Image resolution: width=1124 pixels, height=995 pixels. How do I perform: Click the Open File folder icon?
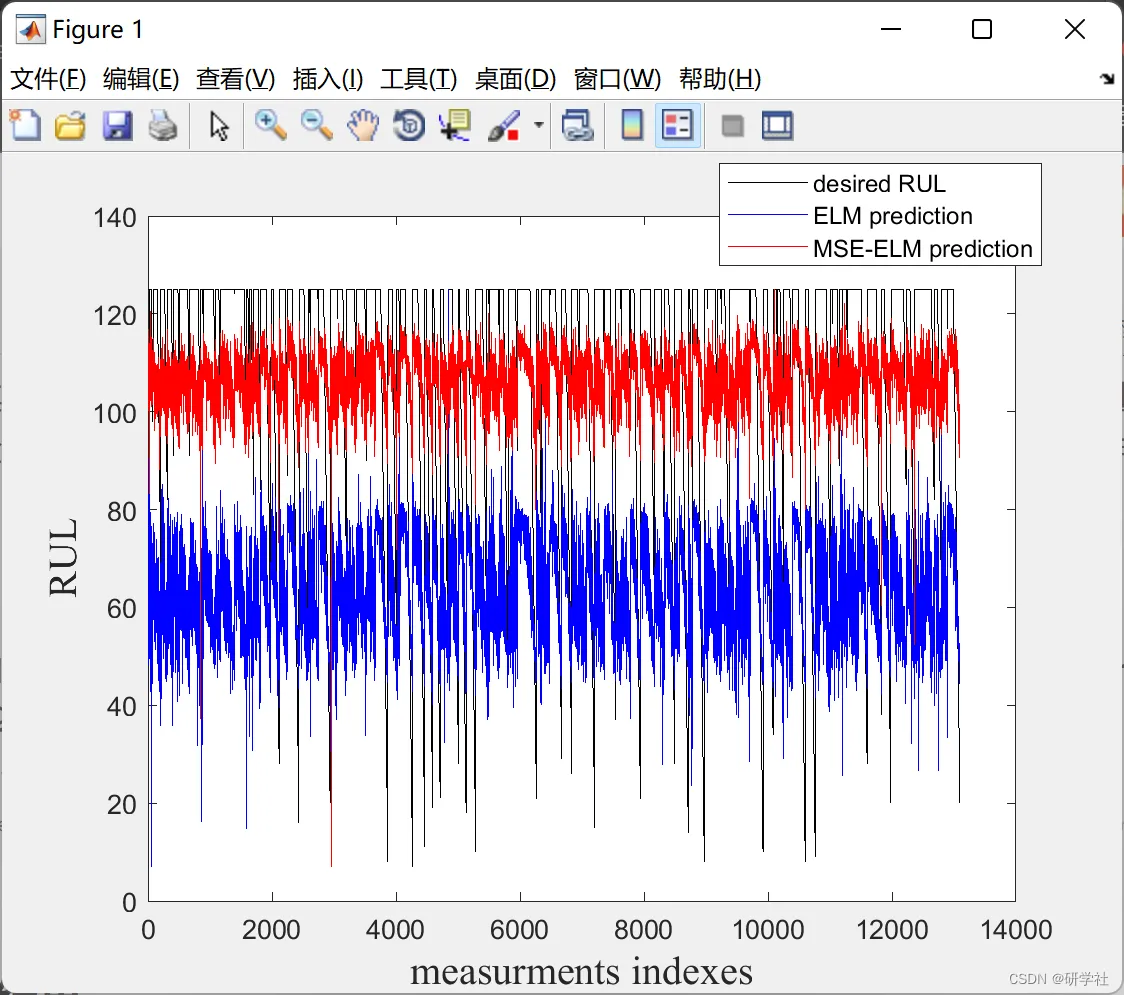coord(70,126)
